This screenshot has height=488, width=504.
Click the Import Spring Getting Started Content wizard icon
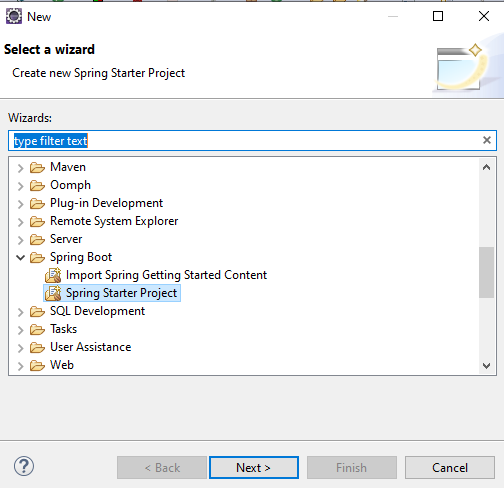click(x=53, y=275)
